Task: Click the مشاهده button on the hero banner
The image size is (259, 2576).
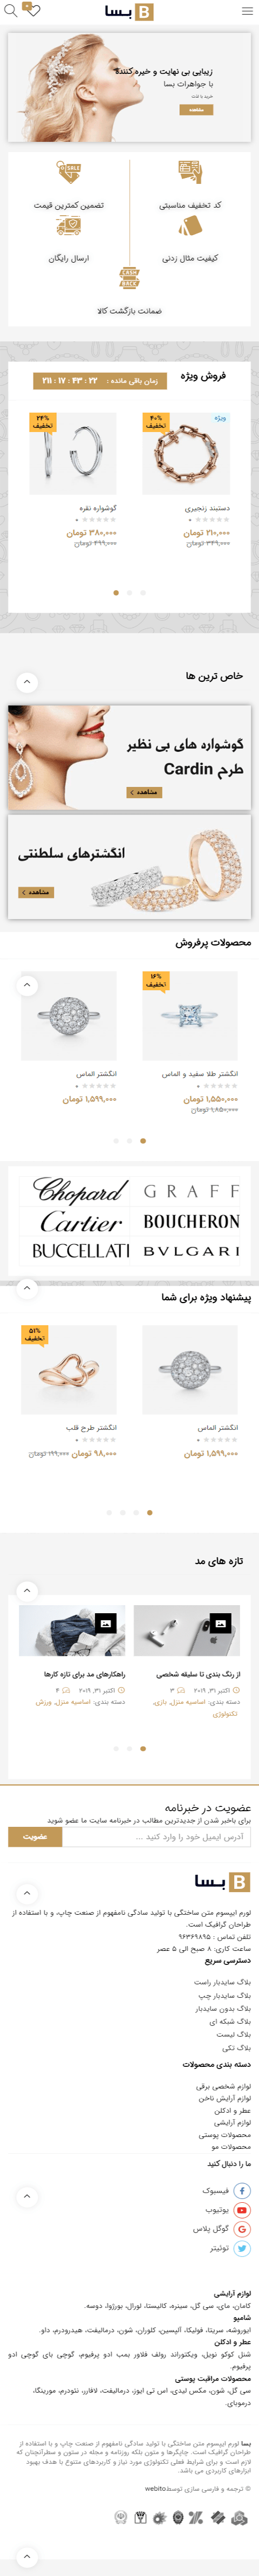Action: point(196,109)
